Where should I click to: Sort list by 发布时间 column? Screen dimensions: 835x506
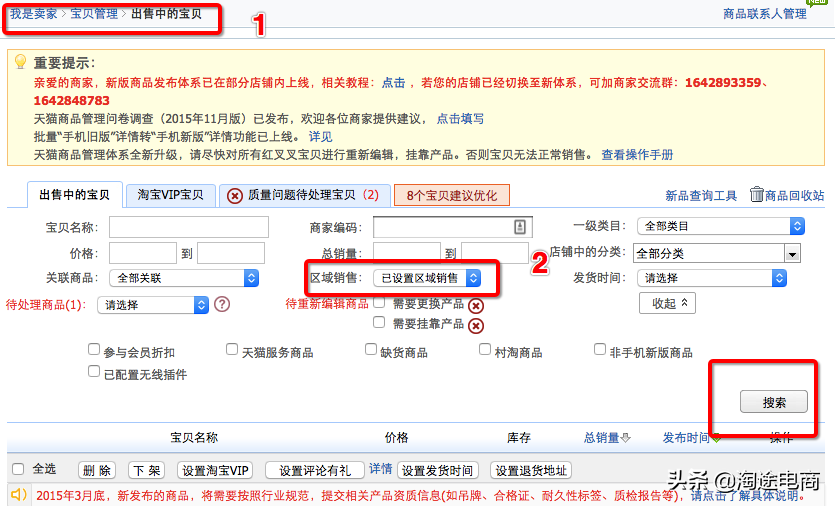pos(686,438)
